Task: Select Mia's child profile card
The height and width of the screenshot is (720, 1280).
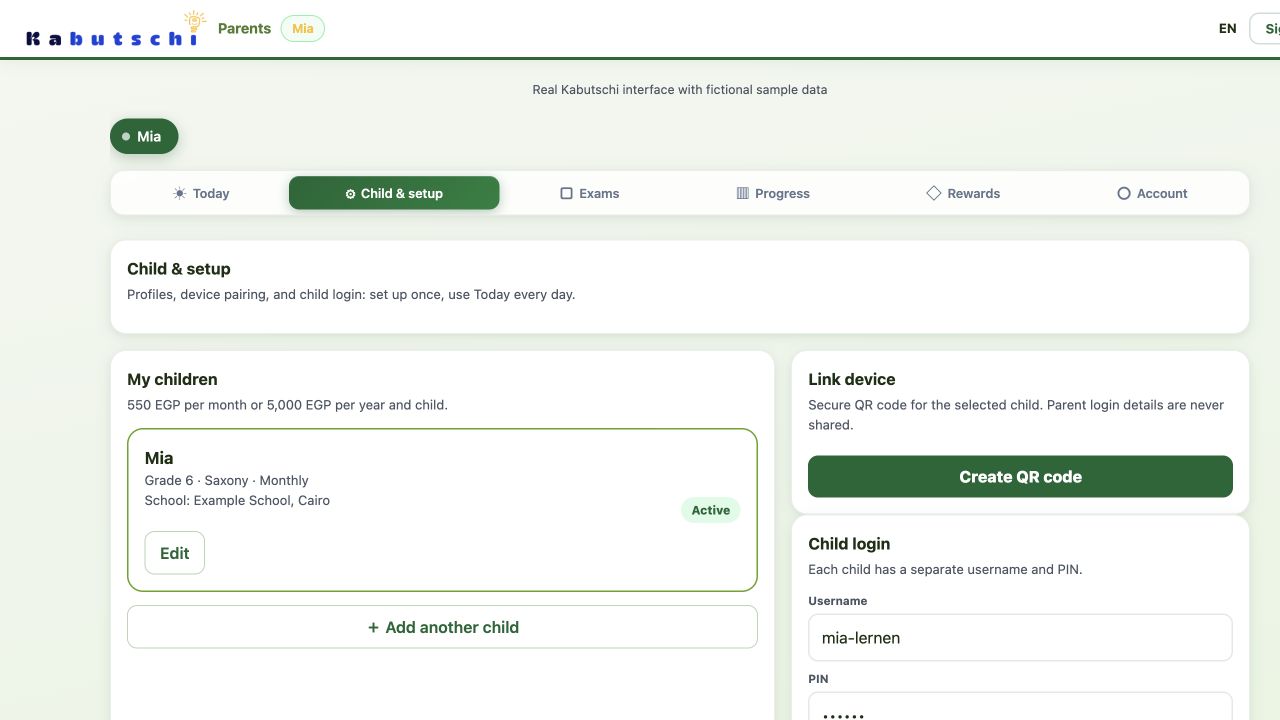Action: coord(442,510)
